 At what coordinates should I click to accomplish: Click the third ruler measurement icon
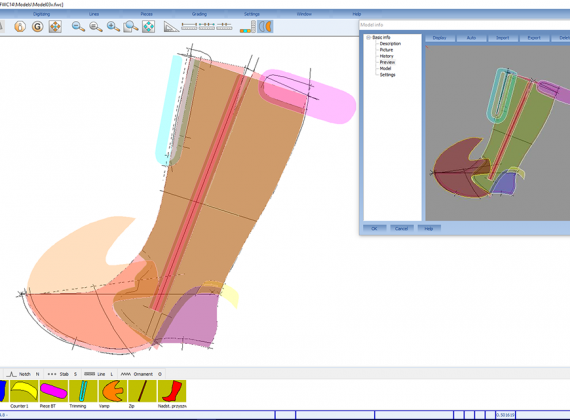(224, 26)
